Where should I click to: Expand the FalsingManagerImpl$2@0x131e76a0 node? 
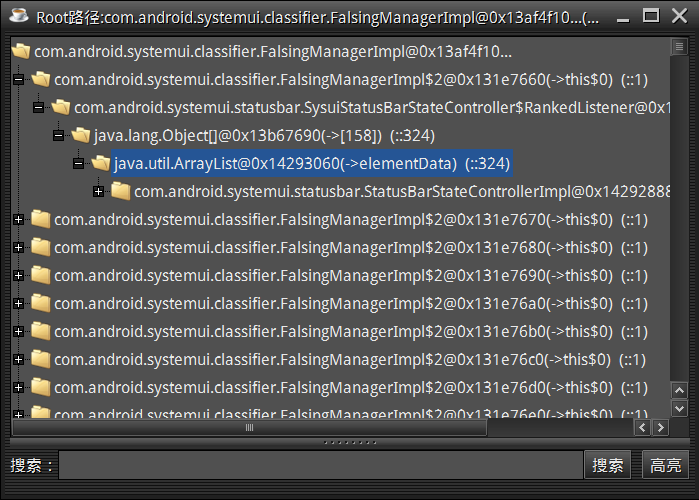[18, 304]
